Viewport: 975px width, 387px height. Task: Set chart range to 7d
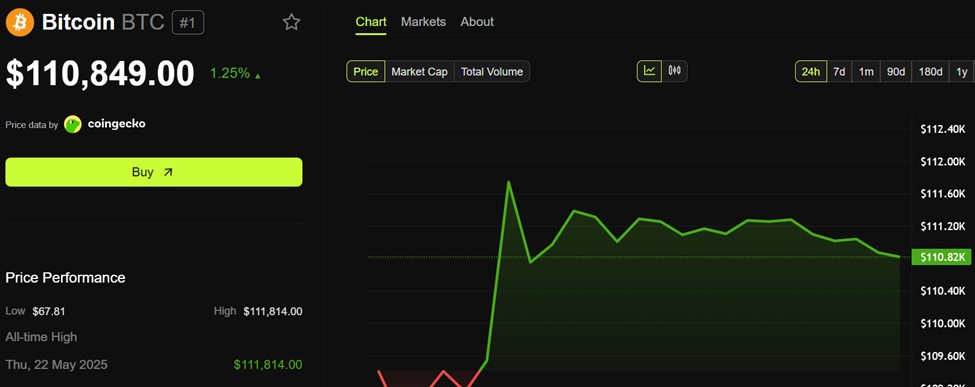839,72
